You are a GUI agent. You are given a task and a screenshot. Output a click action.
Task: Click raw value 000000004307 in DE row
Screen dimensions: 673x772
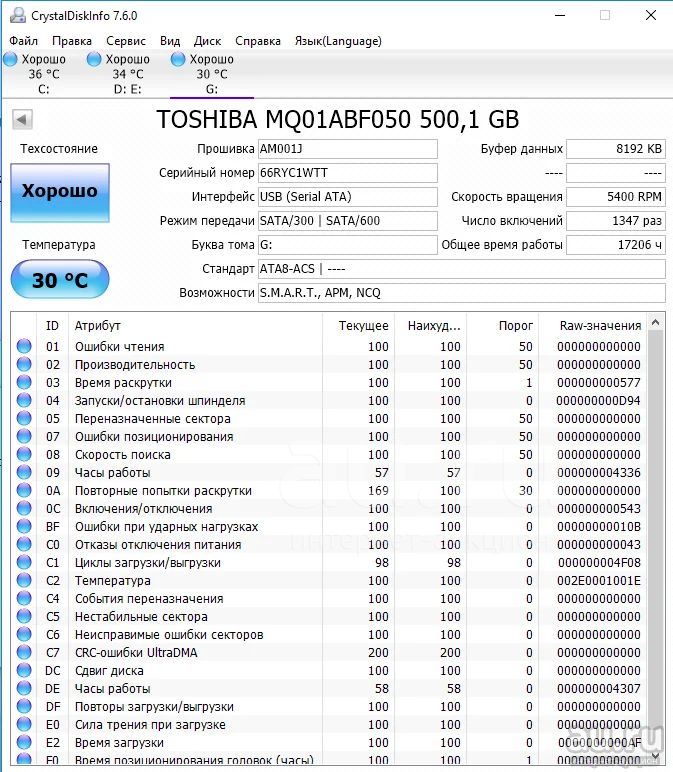click(x=599, y=688)
